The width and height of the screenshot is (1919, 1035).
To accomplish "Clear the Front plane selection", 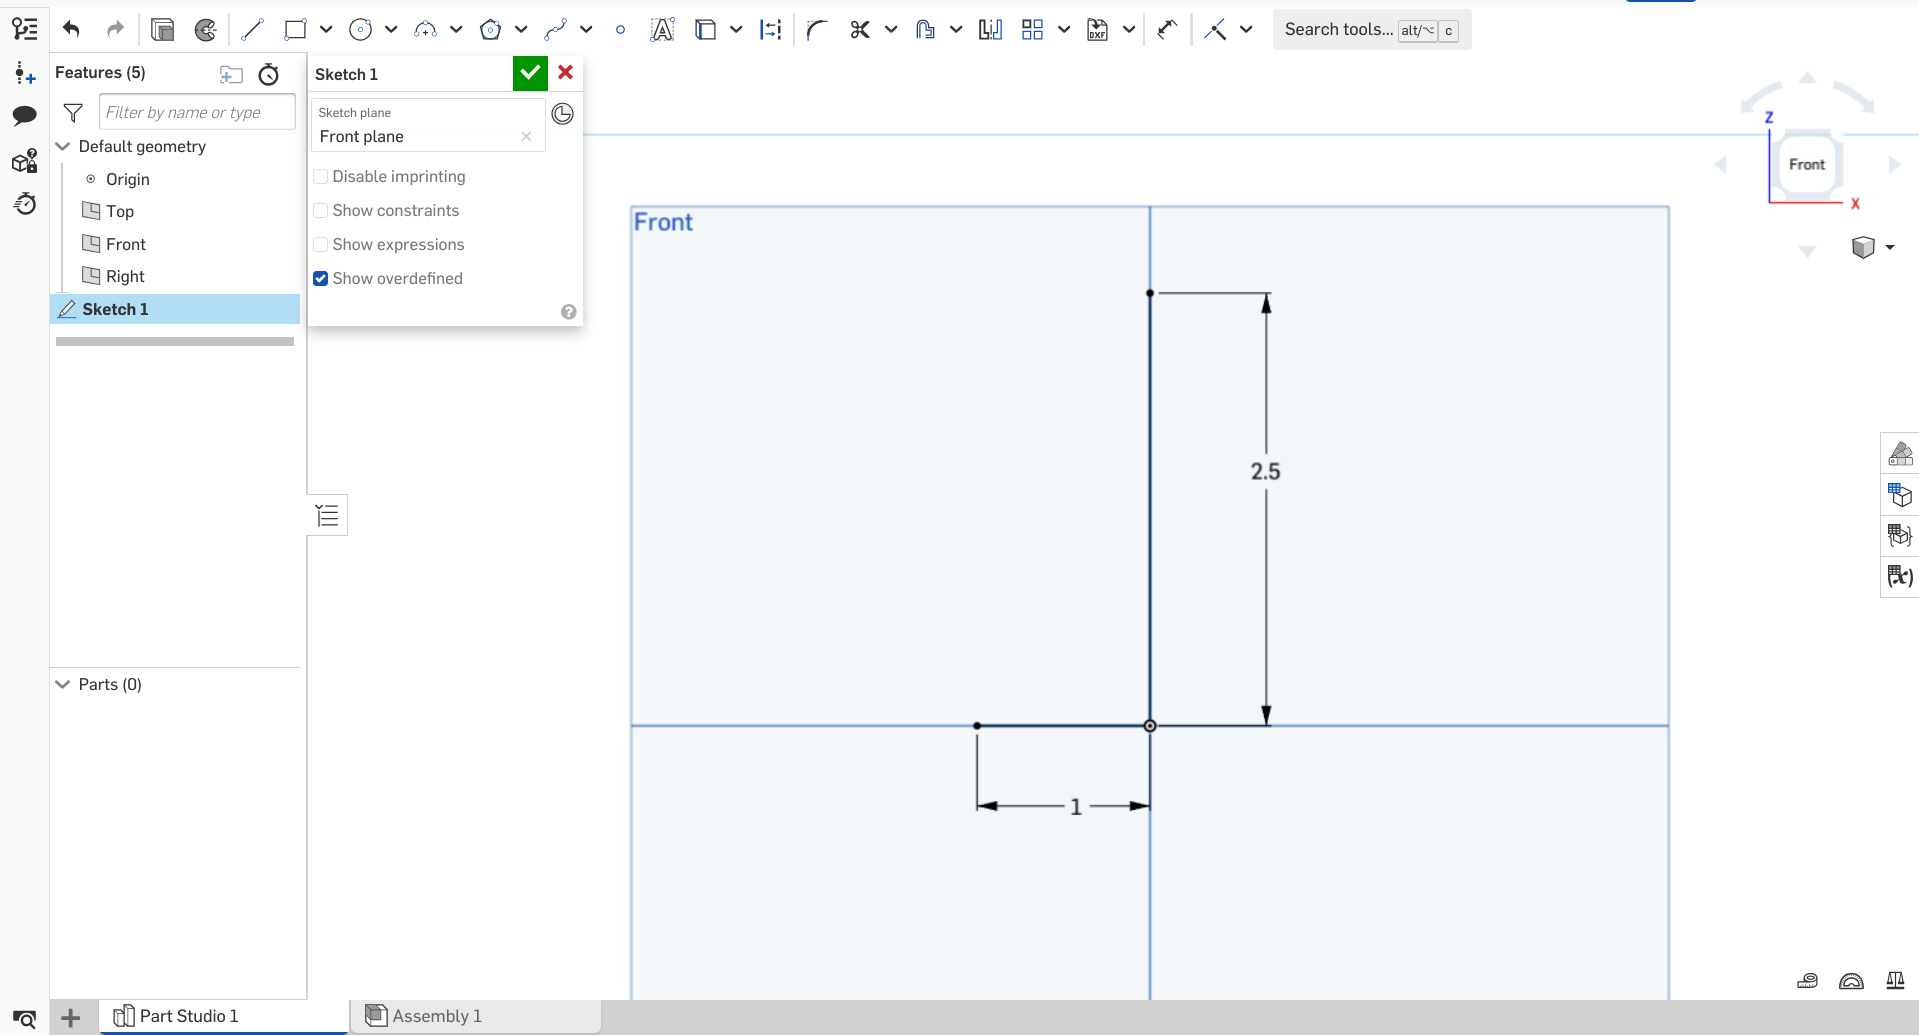I will tap(526, 137).
